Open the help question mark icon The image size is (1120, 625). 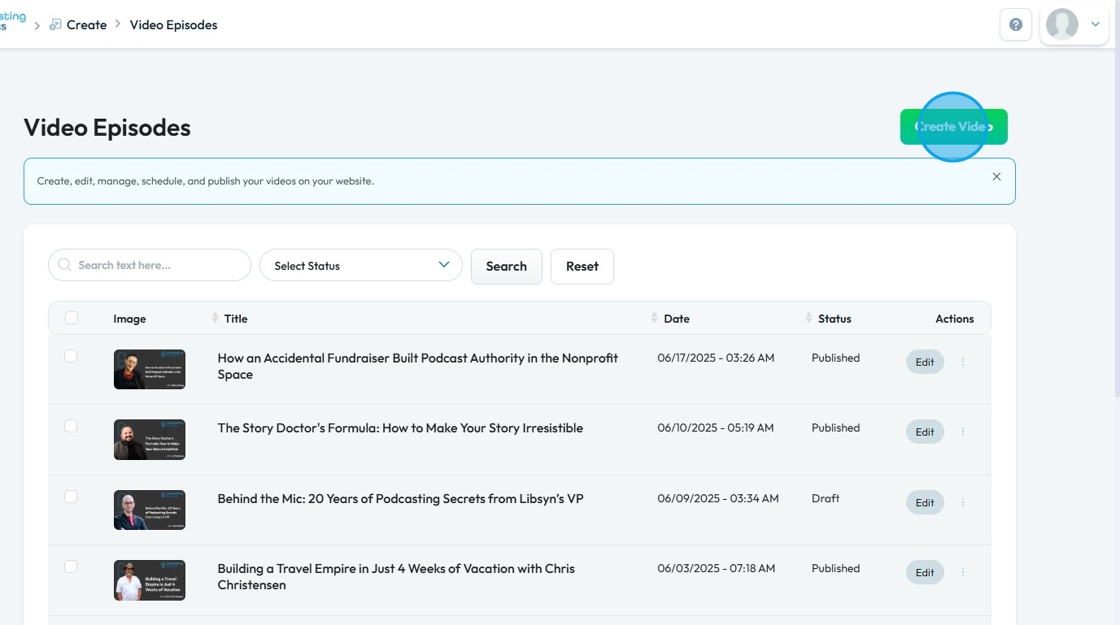pos(1015,25)
